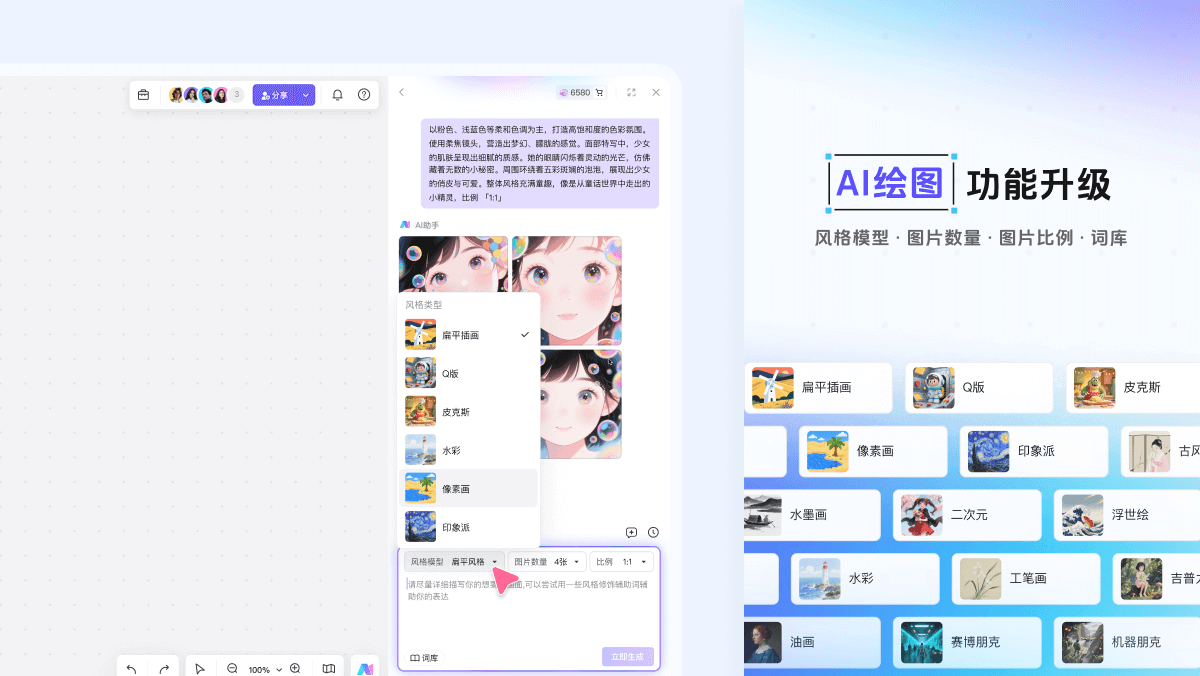Image resolution: width=1200 pixels, height=676 pixels.
Task: Start a new chat conversation icon
Action: (x=631, y=533)
